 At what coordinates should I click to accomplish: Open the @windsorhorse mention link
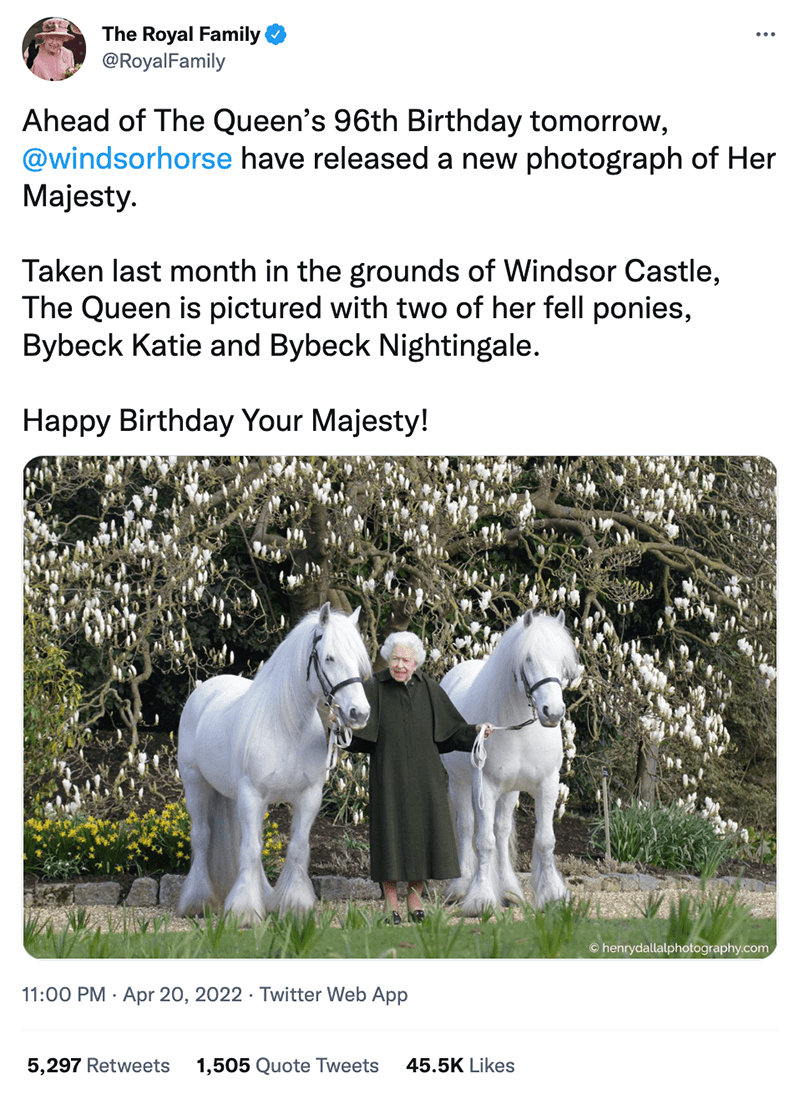pos(127,158)
